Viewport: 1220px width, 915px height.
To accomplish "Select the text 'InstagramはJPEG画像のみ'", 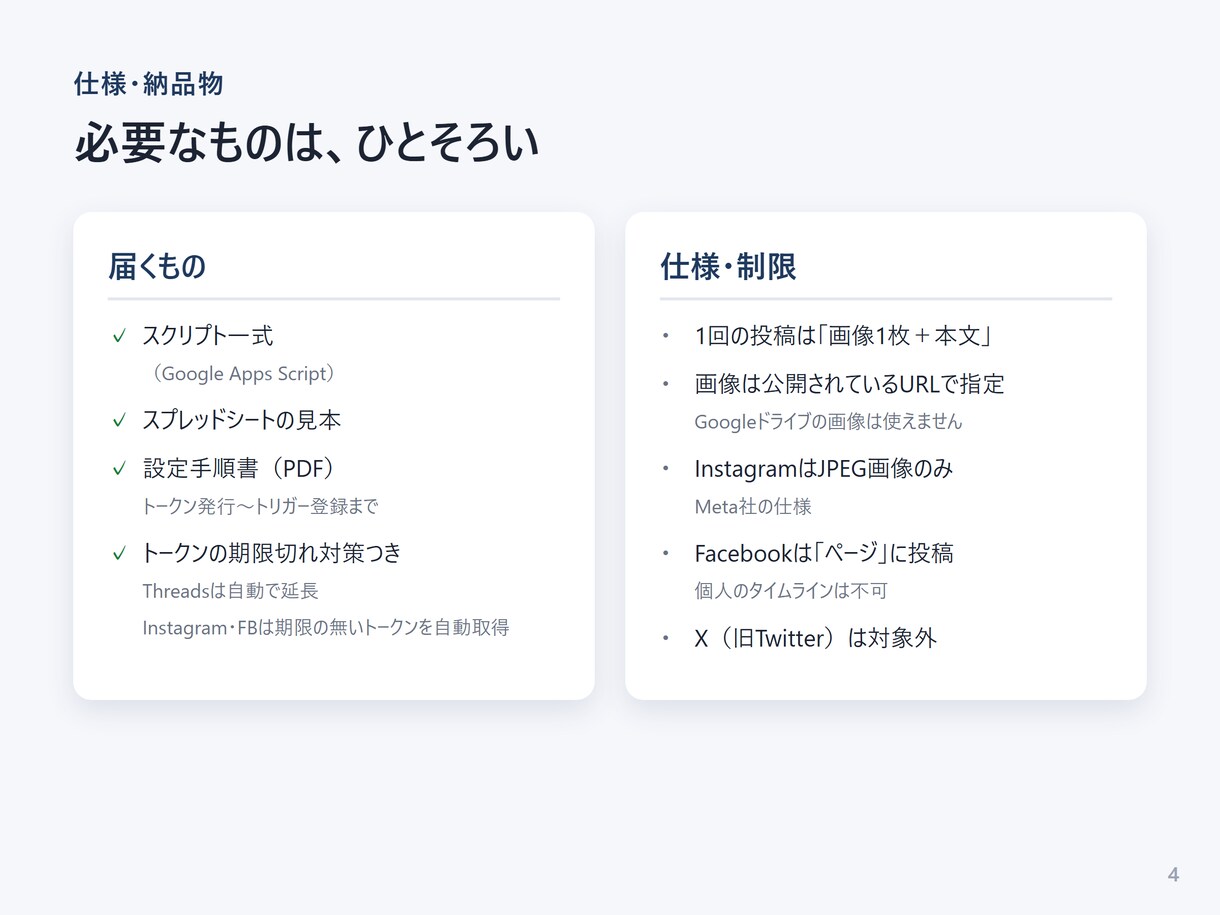I will 824,468.
